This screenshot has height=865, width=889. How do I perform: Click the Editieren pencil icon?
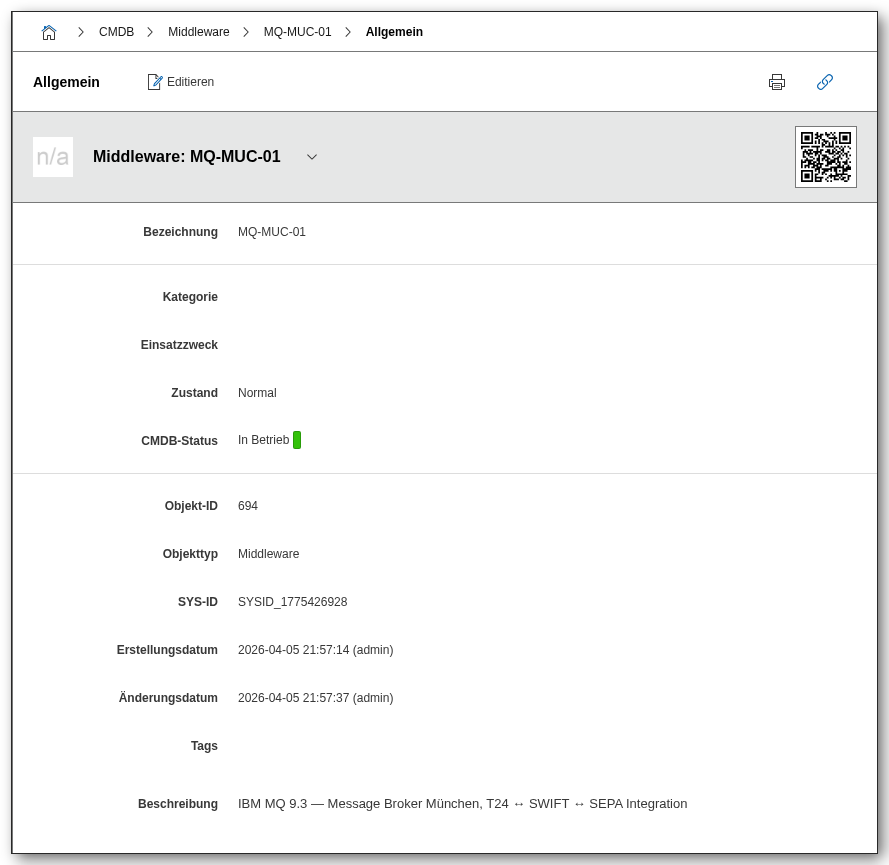click(156, 81)
